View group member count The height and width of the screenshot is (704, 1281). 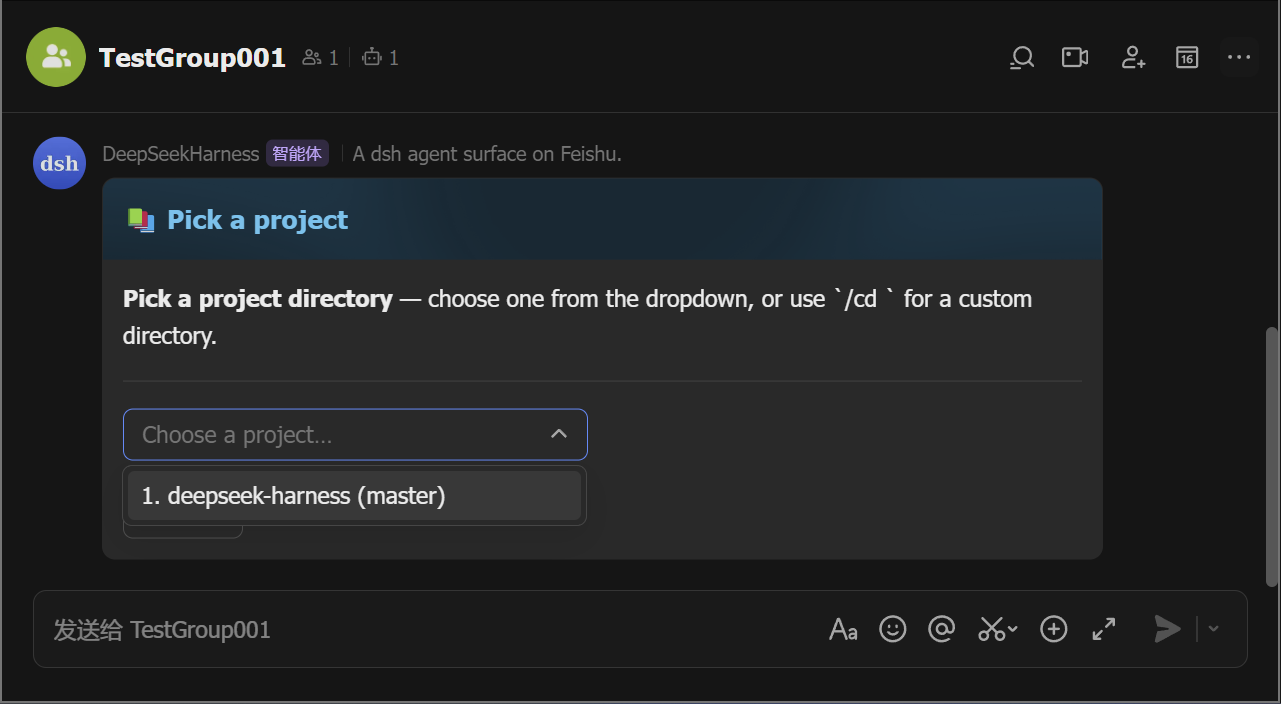321,58
